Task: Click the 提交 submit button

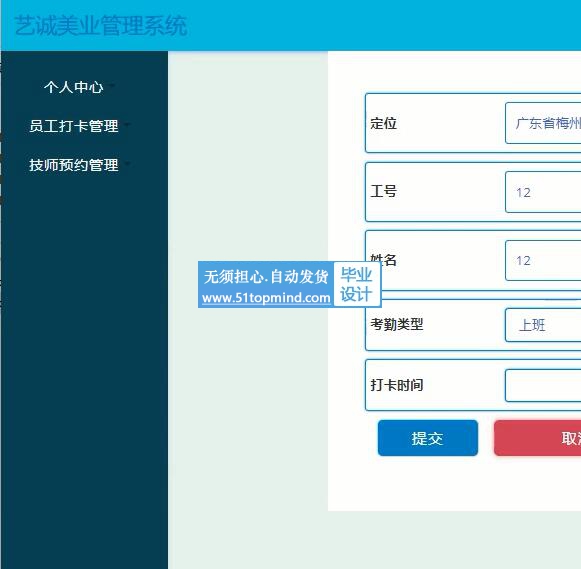Action: coord(428,438)
